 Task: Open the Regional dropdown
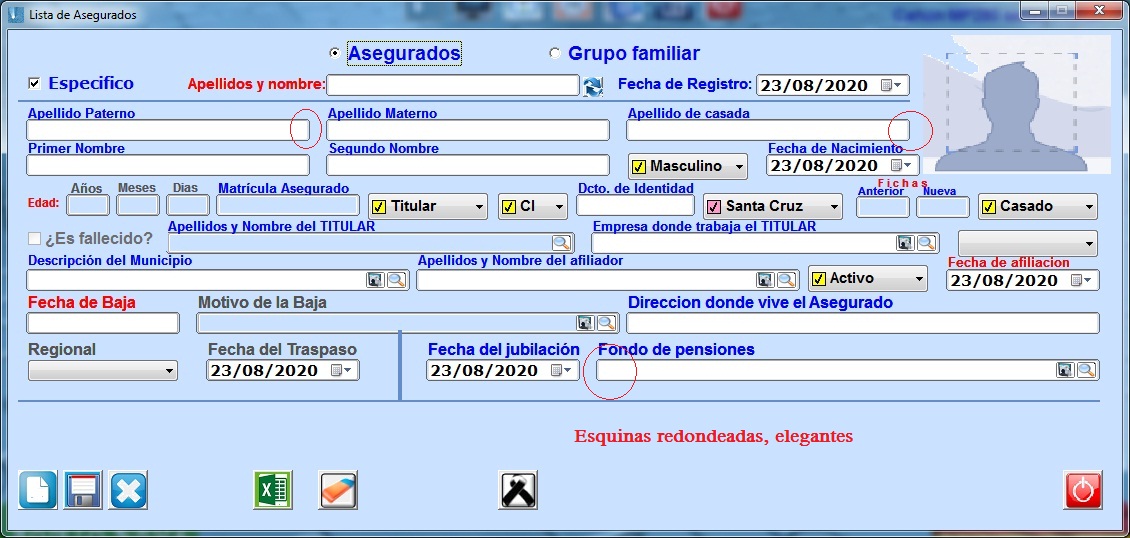[102, 371]
